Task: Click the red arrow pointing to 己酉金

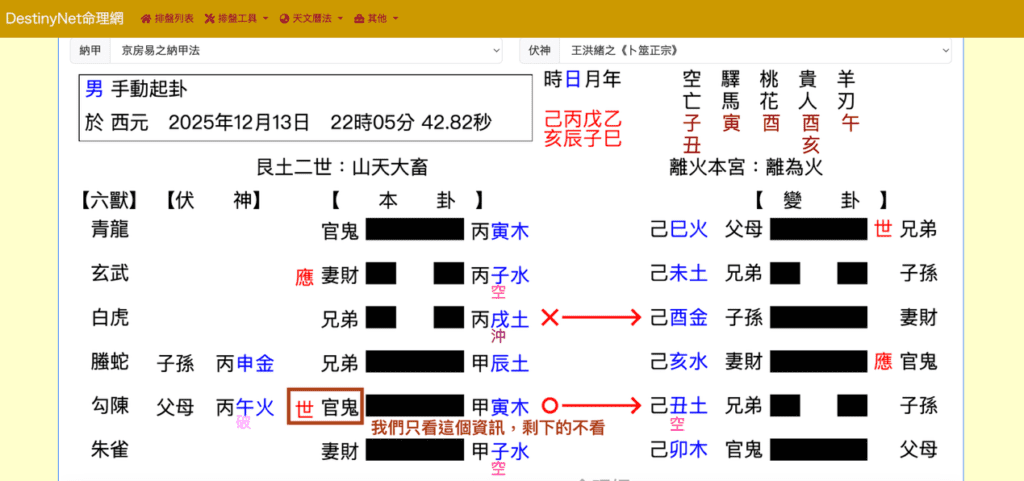Action: 601,318
